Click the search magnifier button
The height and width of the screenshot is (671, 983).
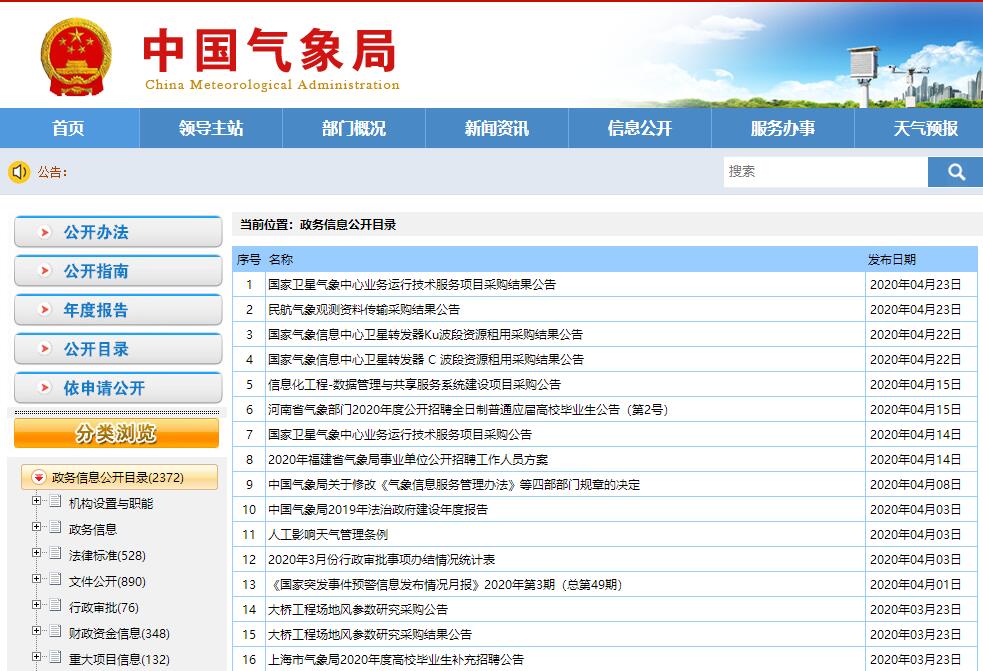click(x=955, y=172)
